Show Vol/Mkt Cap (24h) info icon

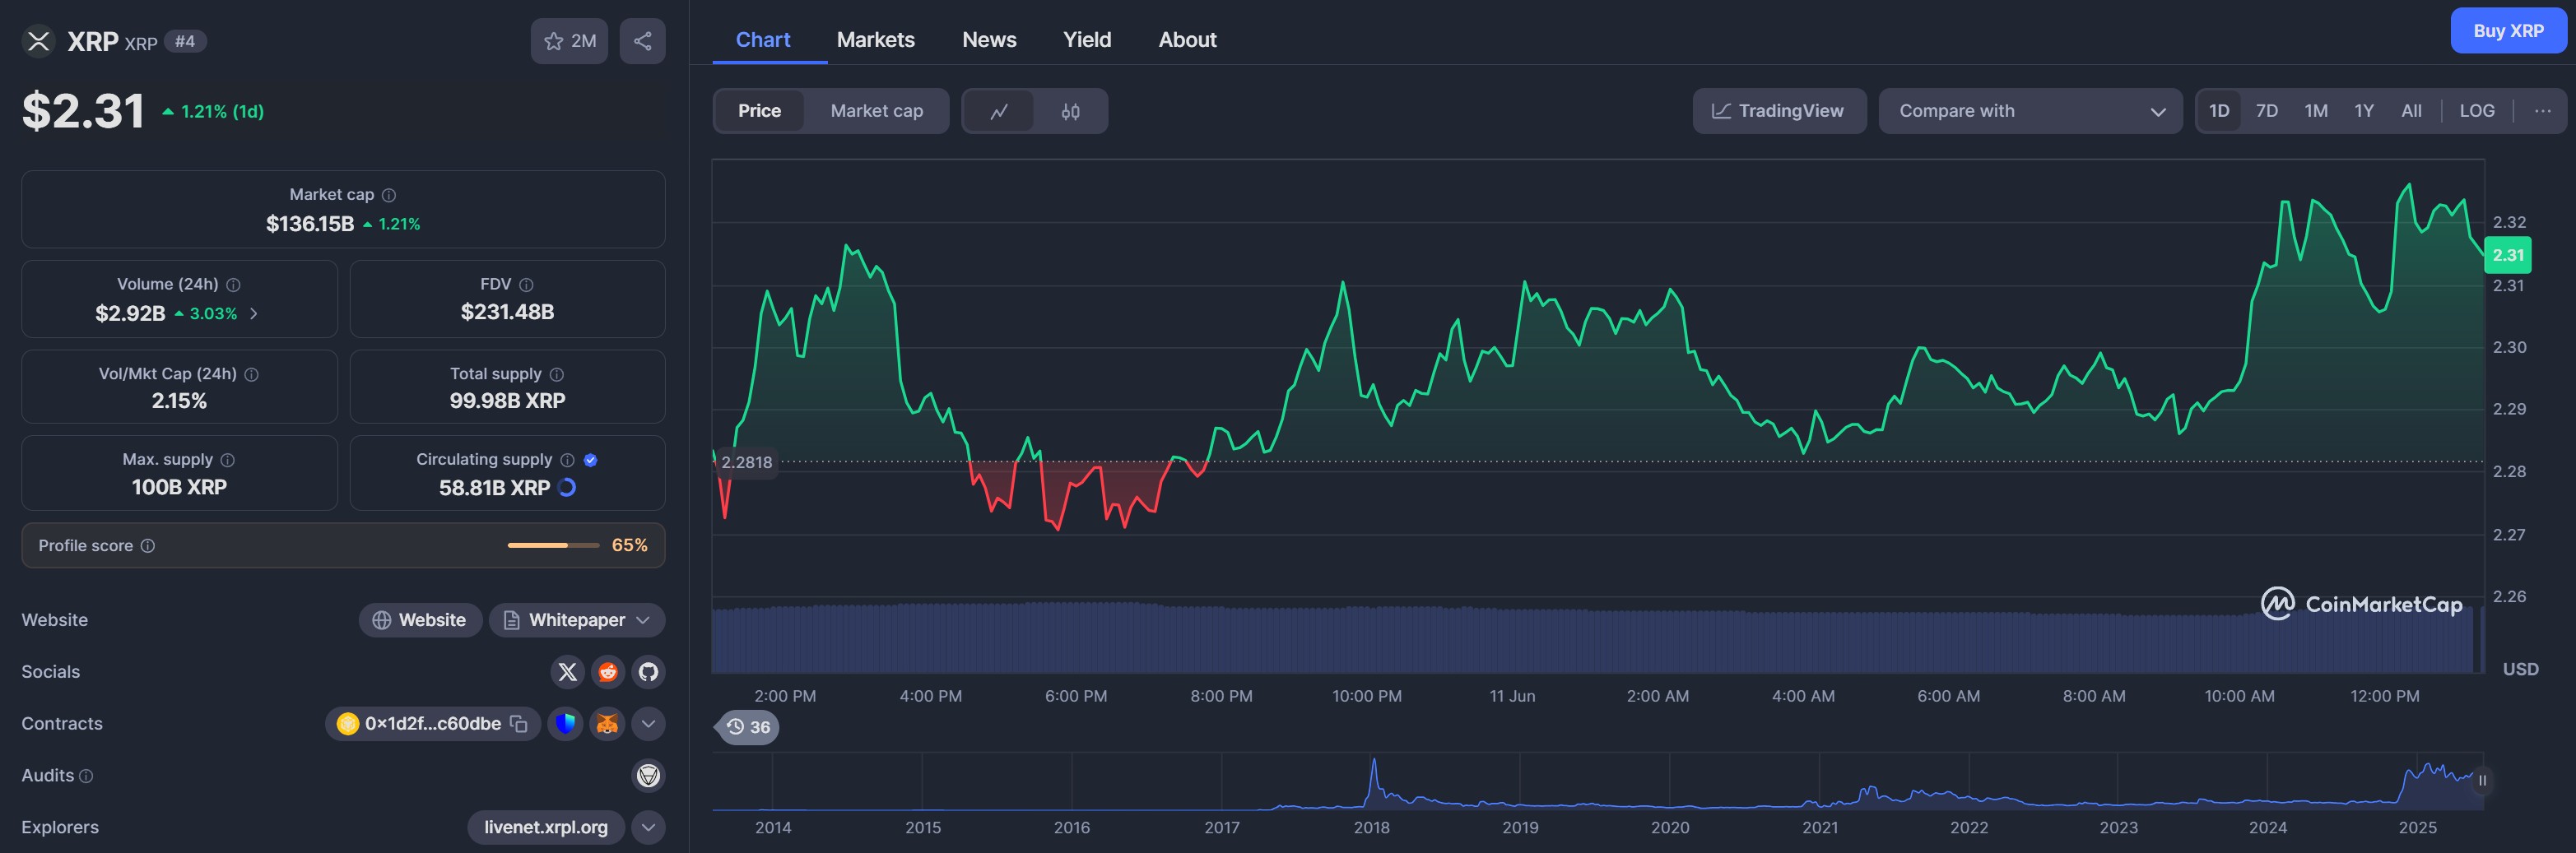tap(252, 374)
